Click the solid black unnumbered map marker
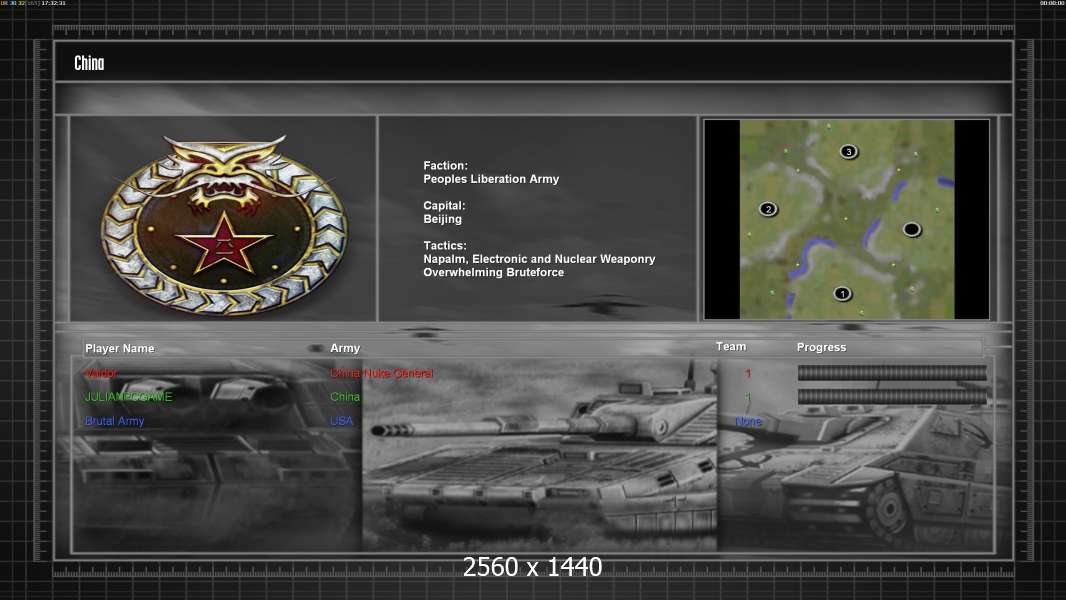The image size is (1066, 600). pos(912,229)
